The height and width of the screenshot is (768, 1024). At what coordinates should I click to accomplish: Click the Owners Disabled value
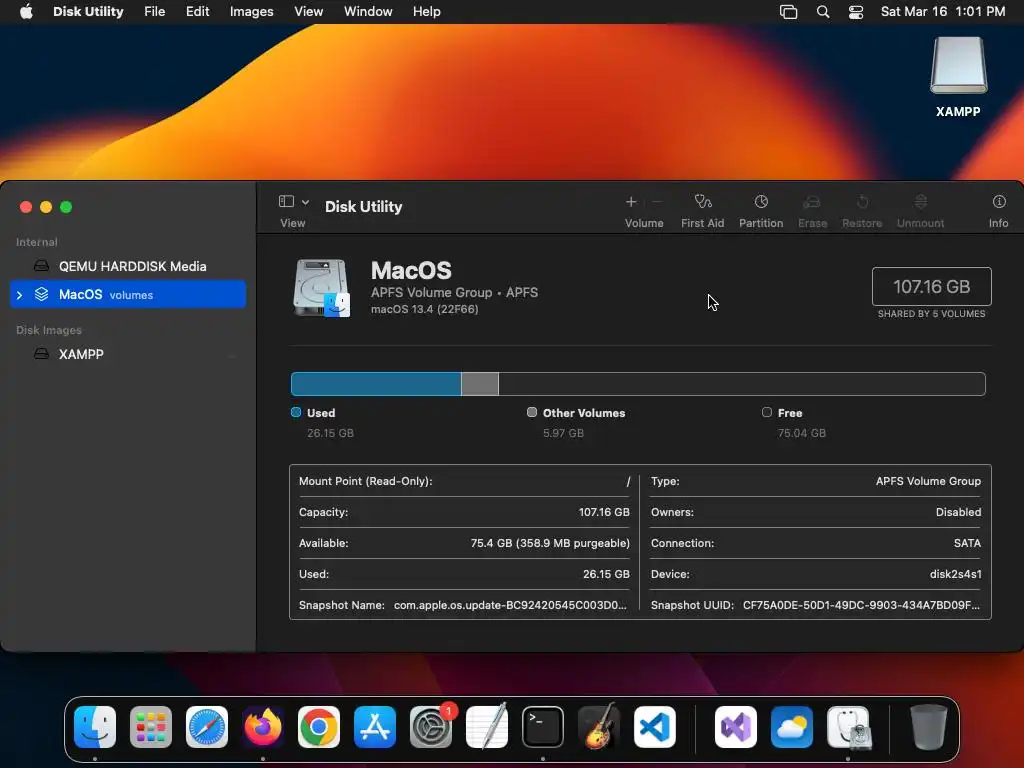(958, 512)
